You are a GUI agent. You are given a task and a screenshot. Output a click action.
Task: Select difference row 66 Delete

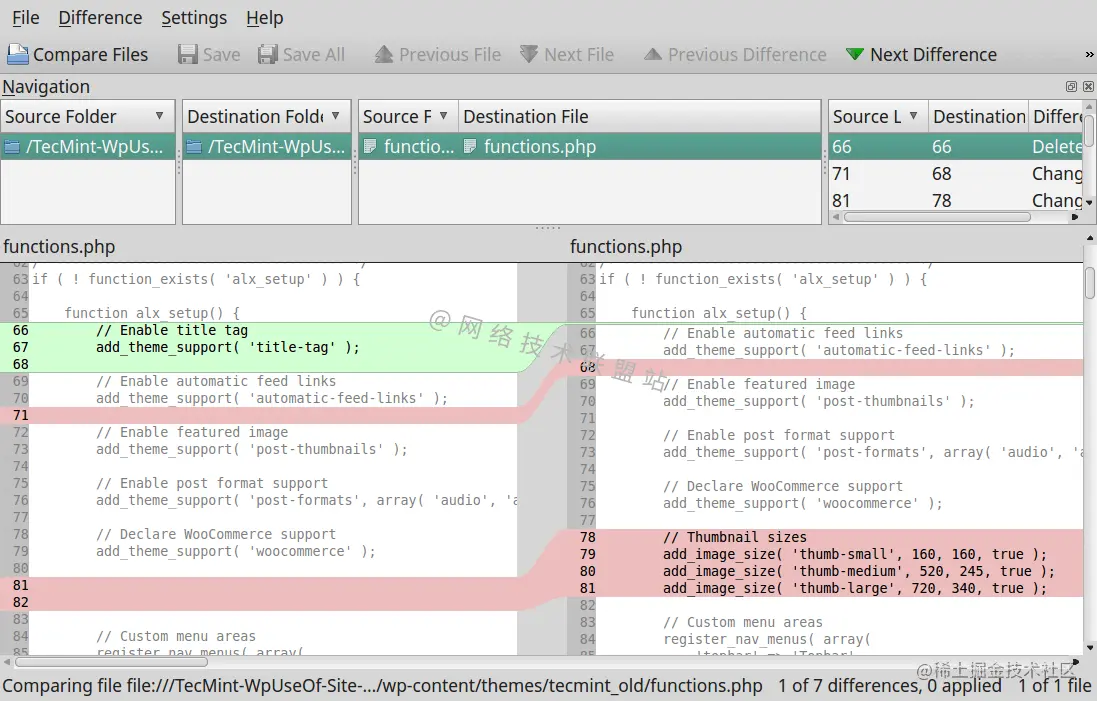click(956, 147)
